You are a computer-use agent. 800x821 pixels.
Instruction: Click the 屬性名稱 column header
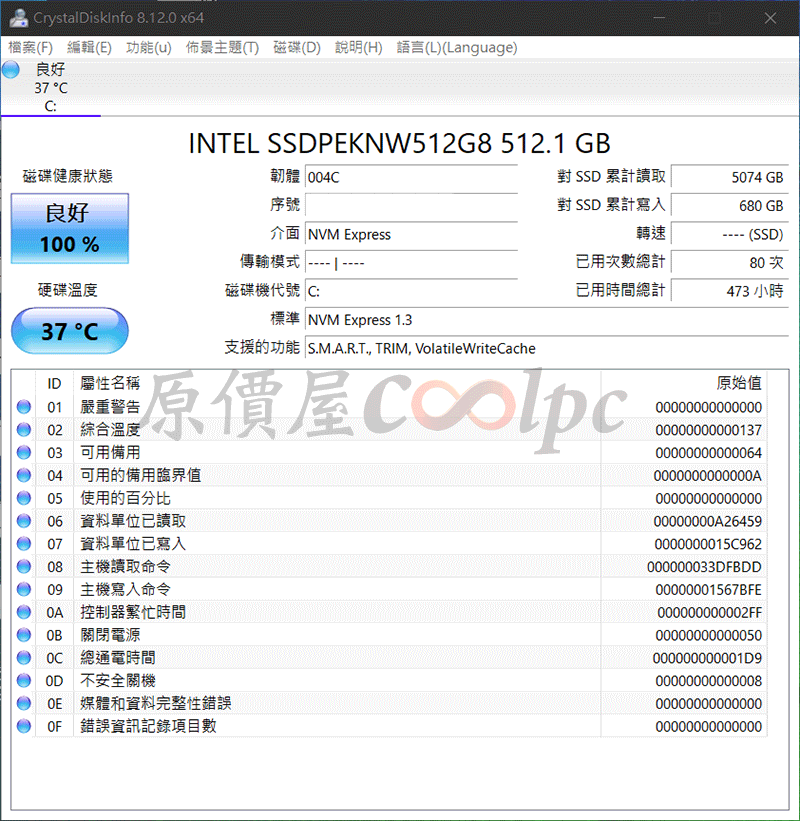(110, 383)
